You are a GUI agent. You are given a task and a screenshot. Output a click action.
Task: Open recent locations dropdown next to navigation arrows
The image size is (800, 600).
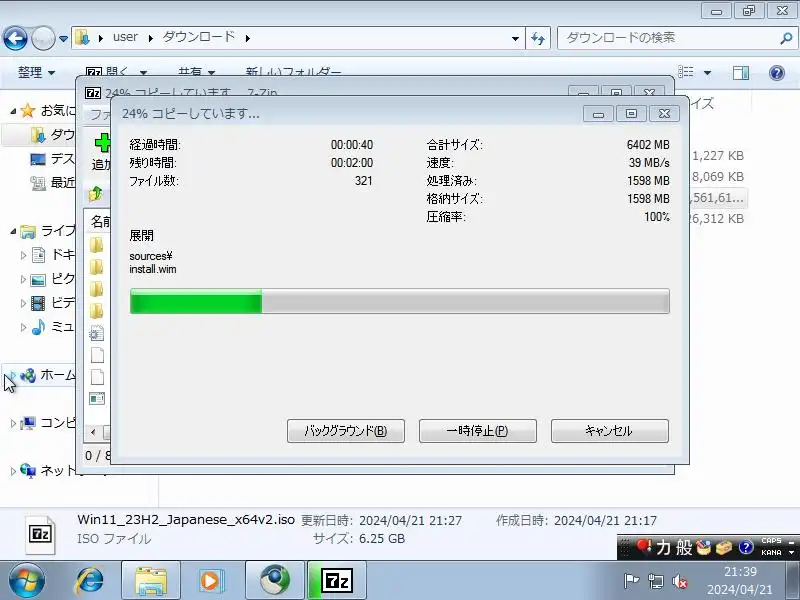coord(63,38)
